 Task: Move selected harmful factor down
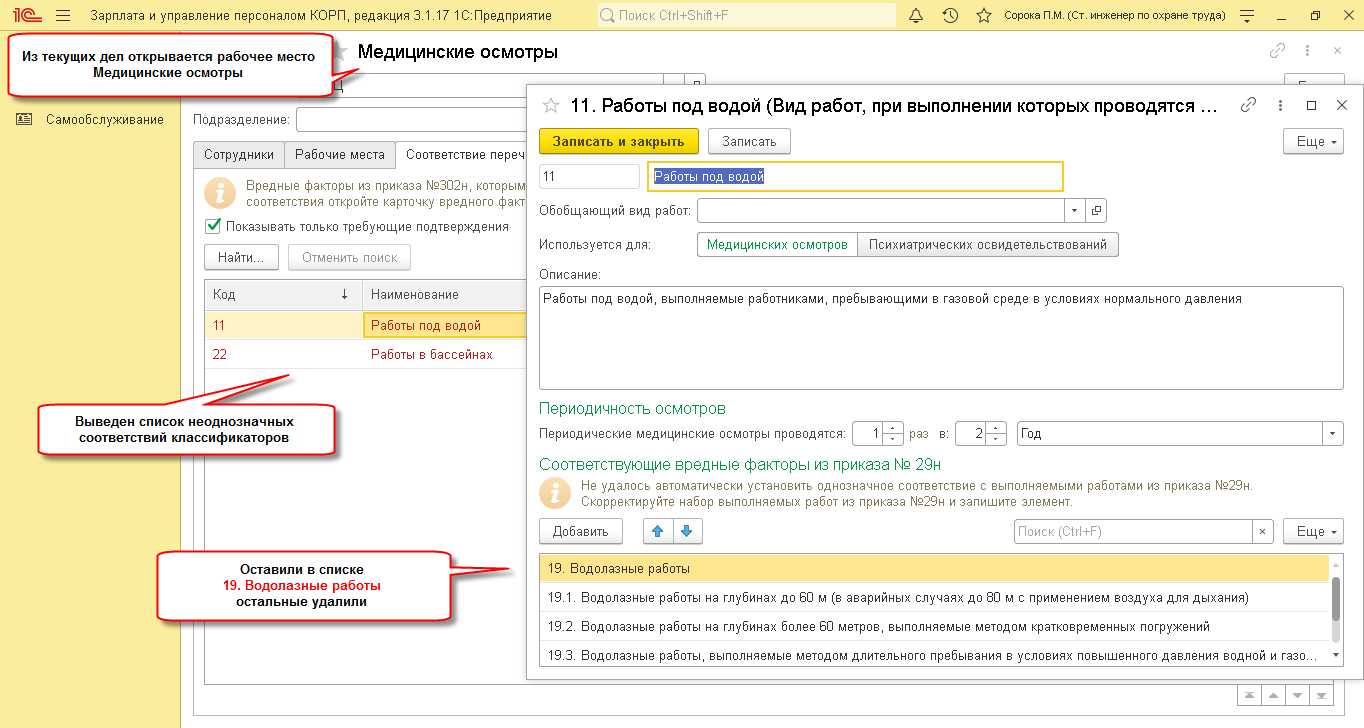pyautogui.click(x=686, y=531)
